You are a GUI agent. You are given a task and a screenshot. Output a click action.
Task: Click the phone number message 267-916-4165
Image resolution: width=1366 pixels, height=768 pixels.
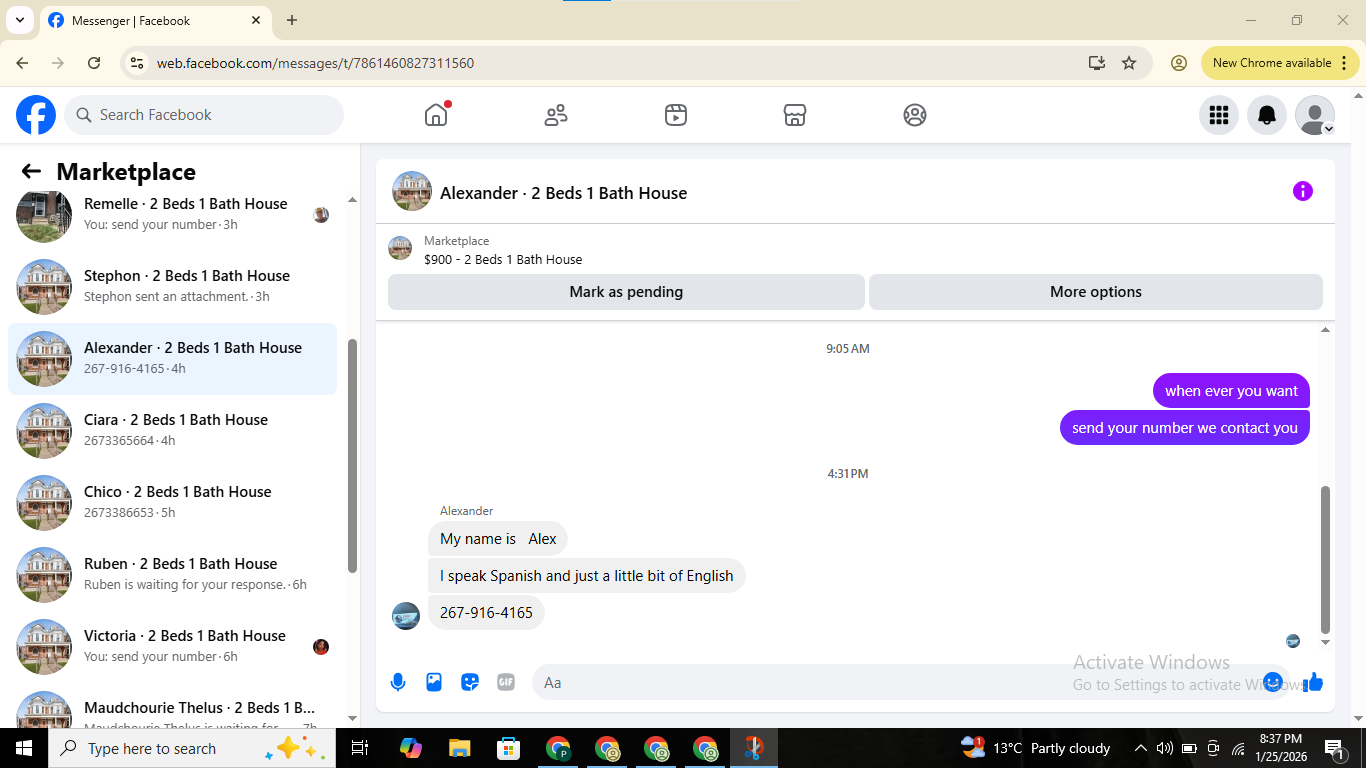point(486,612)
